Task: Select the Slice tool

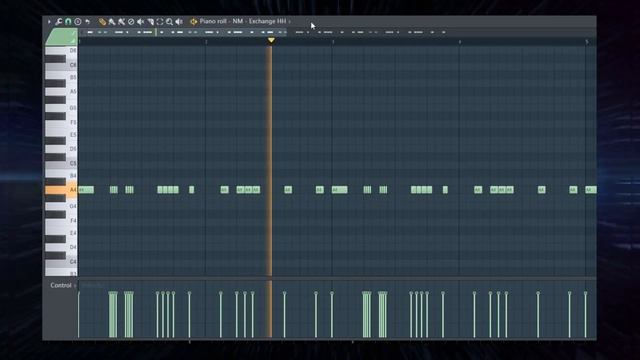Action: 150,22
